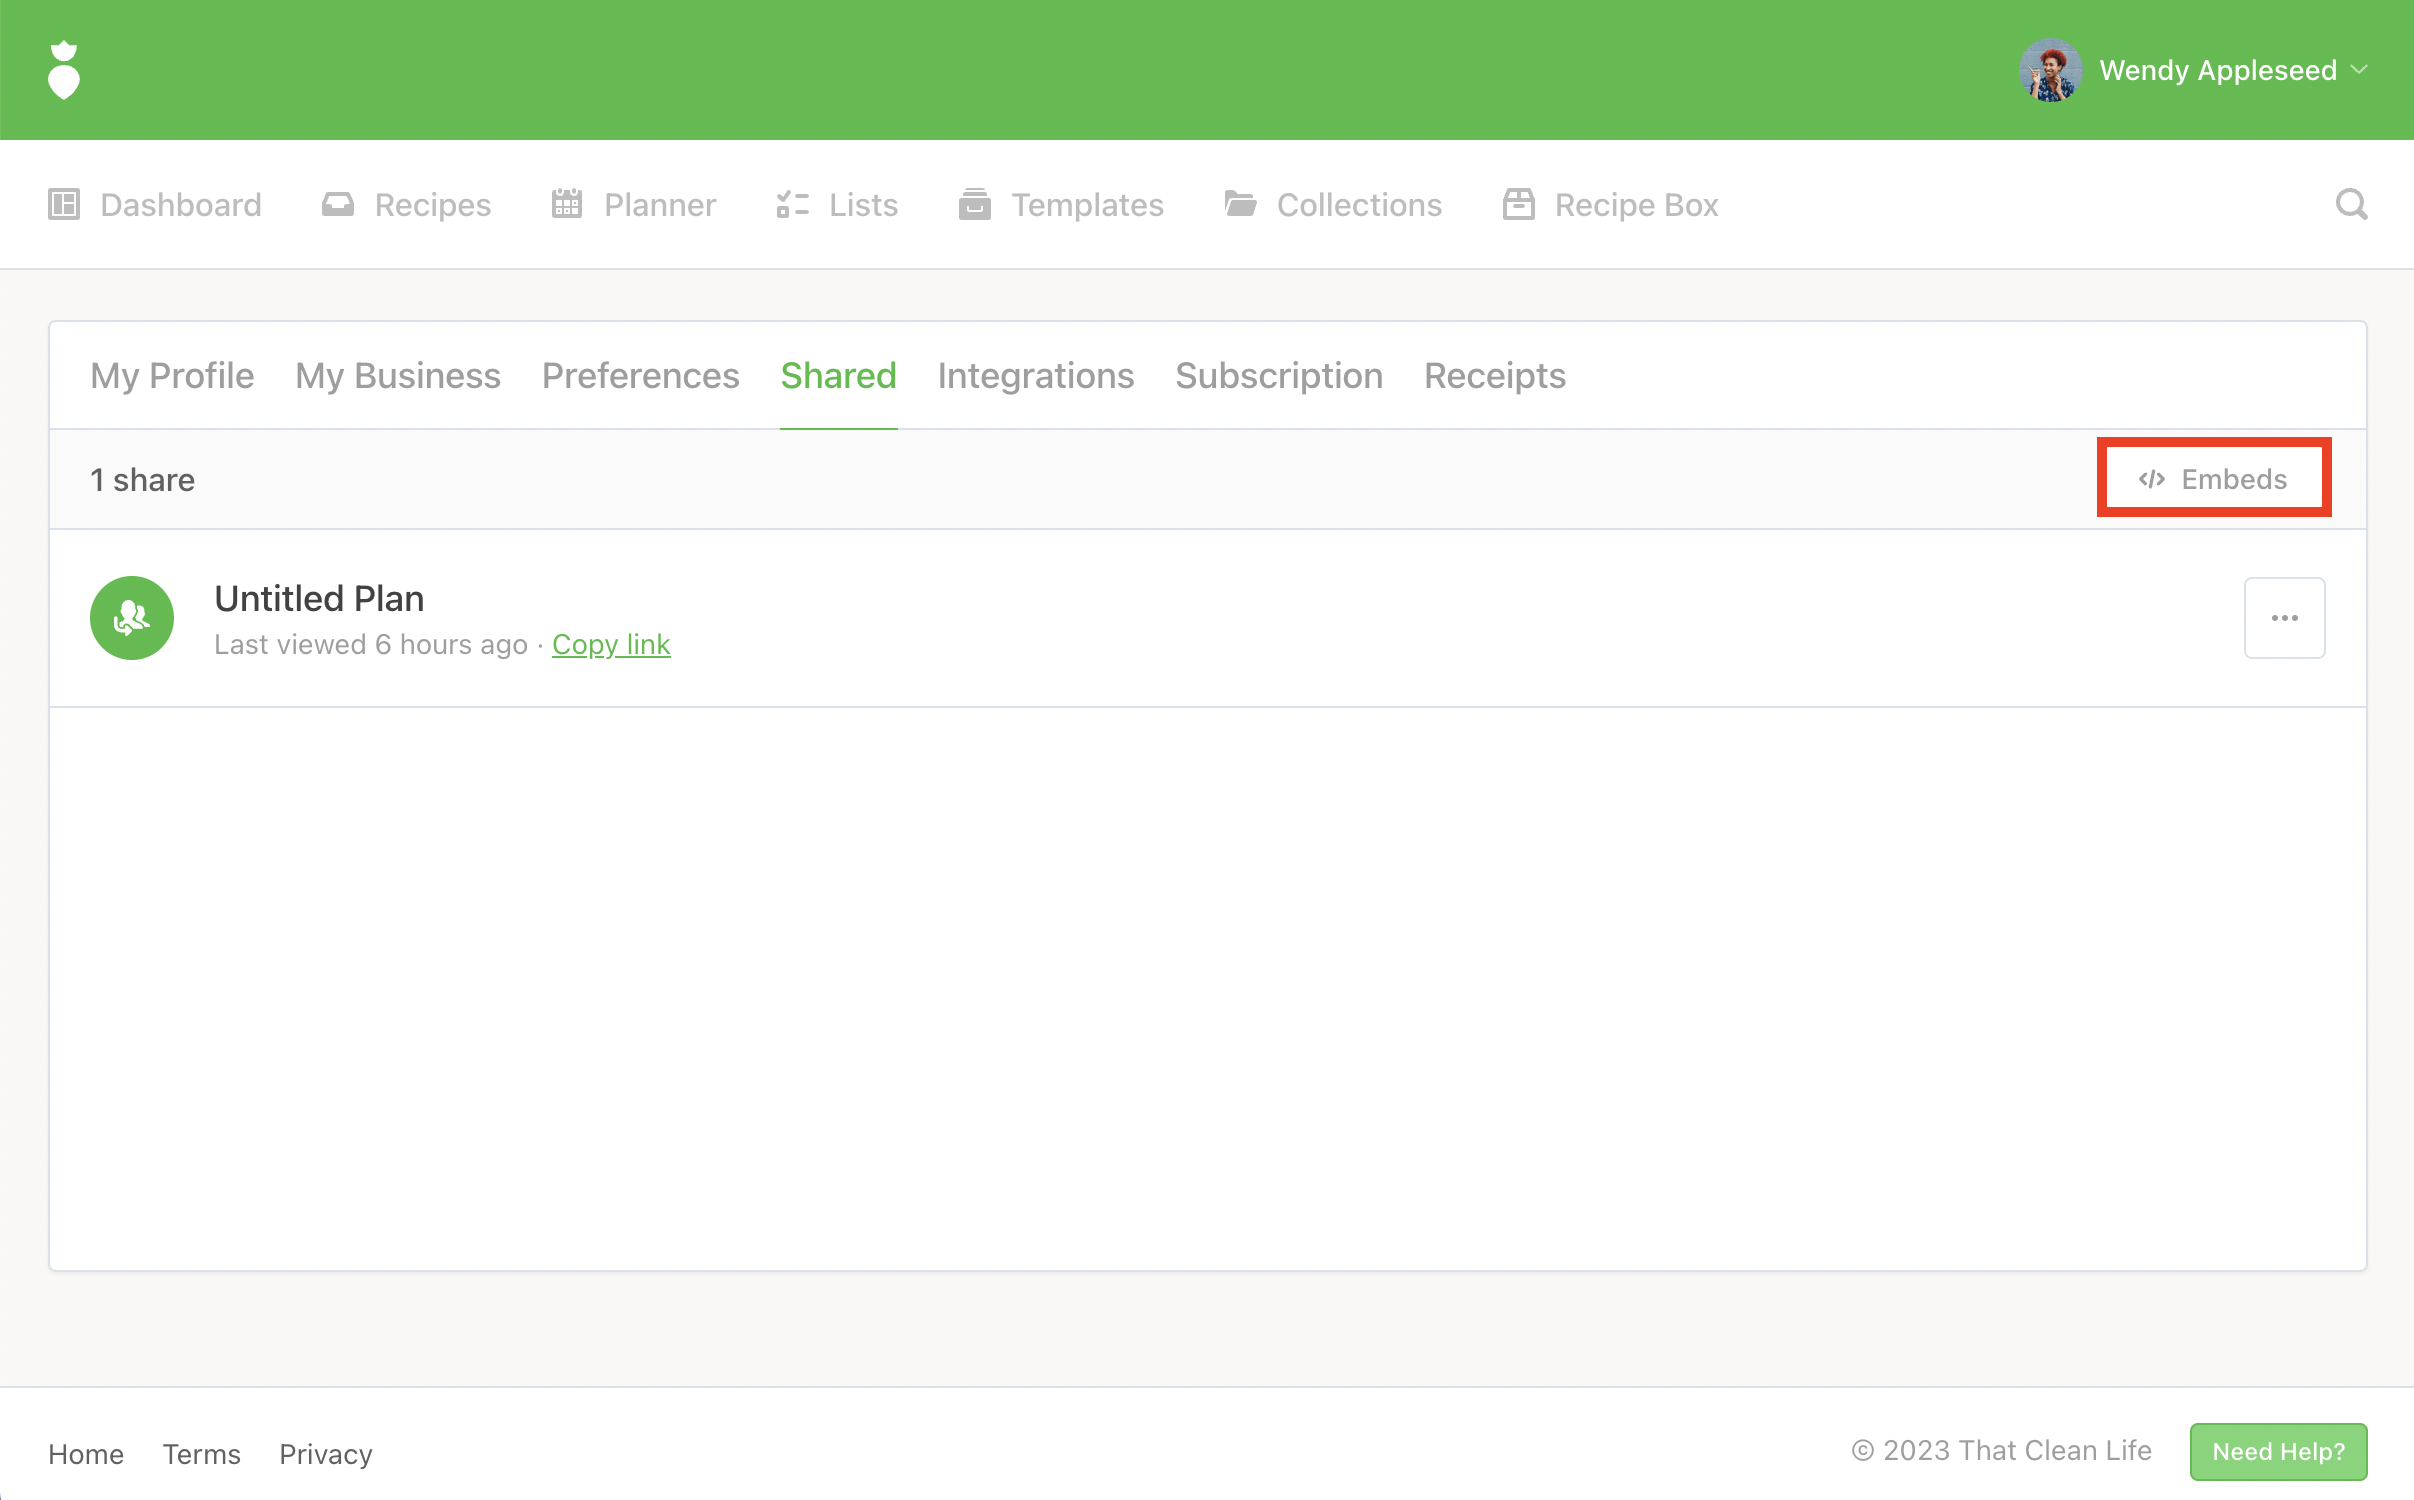The height and width of the screenshot is (1500, 2414).
Task: Click the That Clean Life logo
Action: [64, 70]
